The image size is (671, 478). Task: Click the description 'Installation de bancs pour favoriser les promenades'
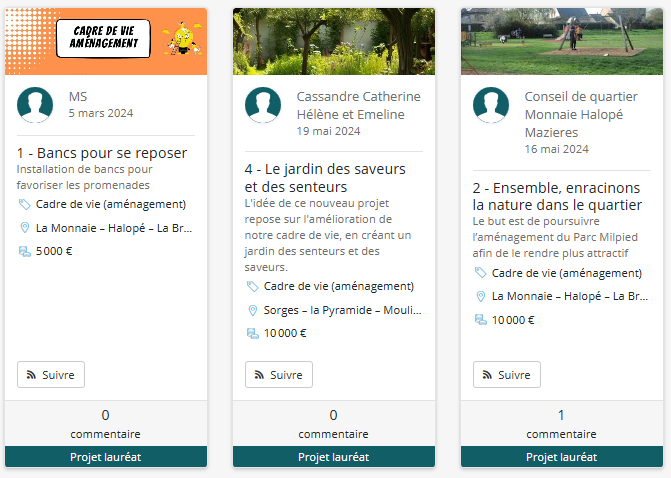click(x=84, y=177)
